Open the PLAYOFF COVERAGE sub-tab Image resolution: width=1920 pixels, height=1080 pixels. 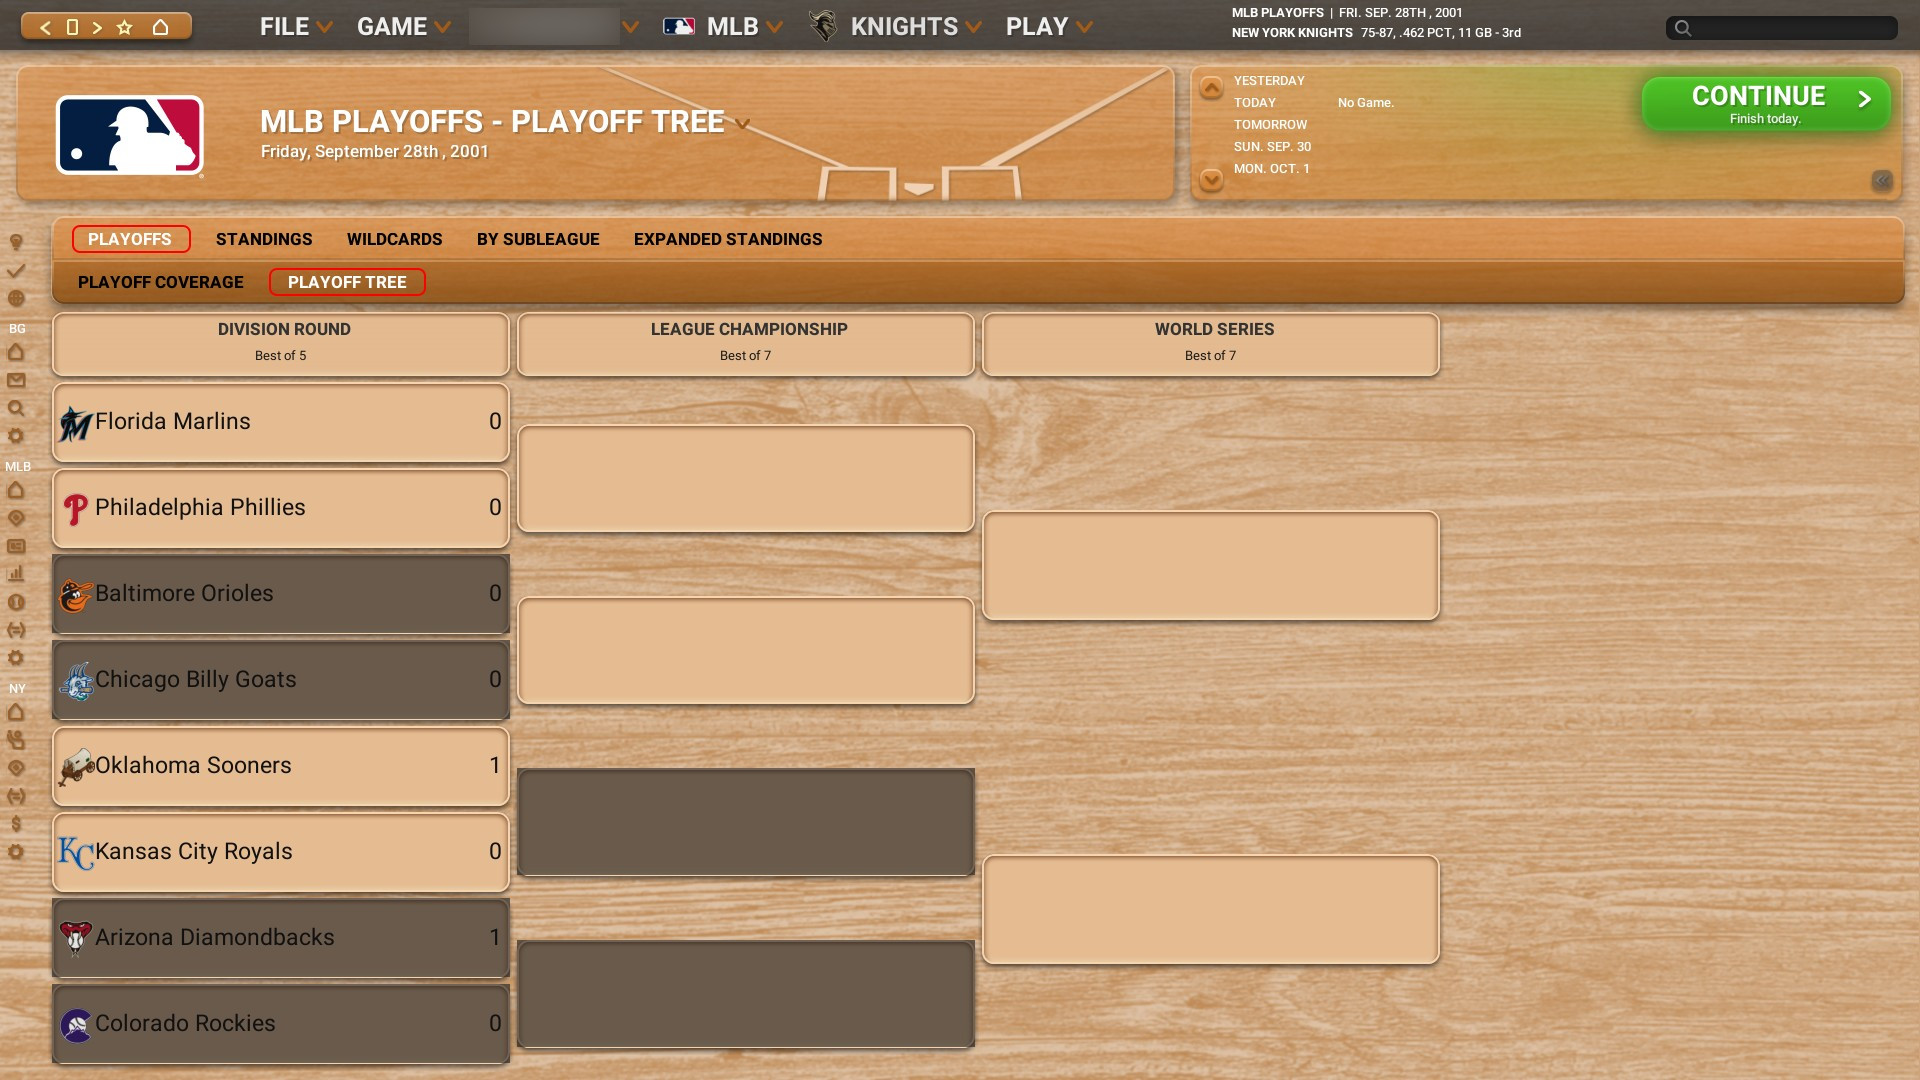pos(161,282)
